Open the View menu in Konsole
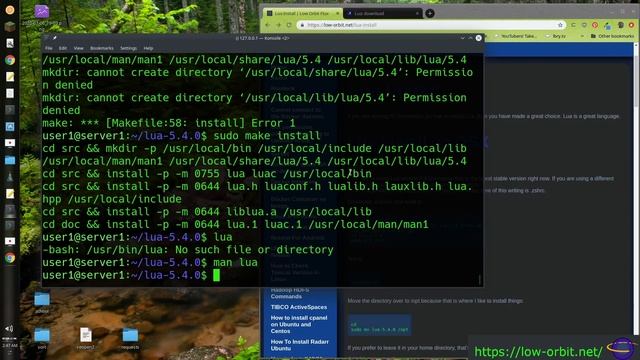640x360 pixels. [x=78, y=48]
